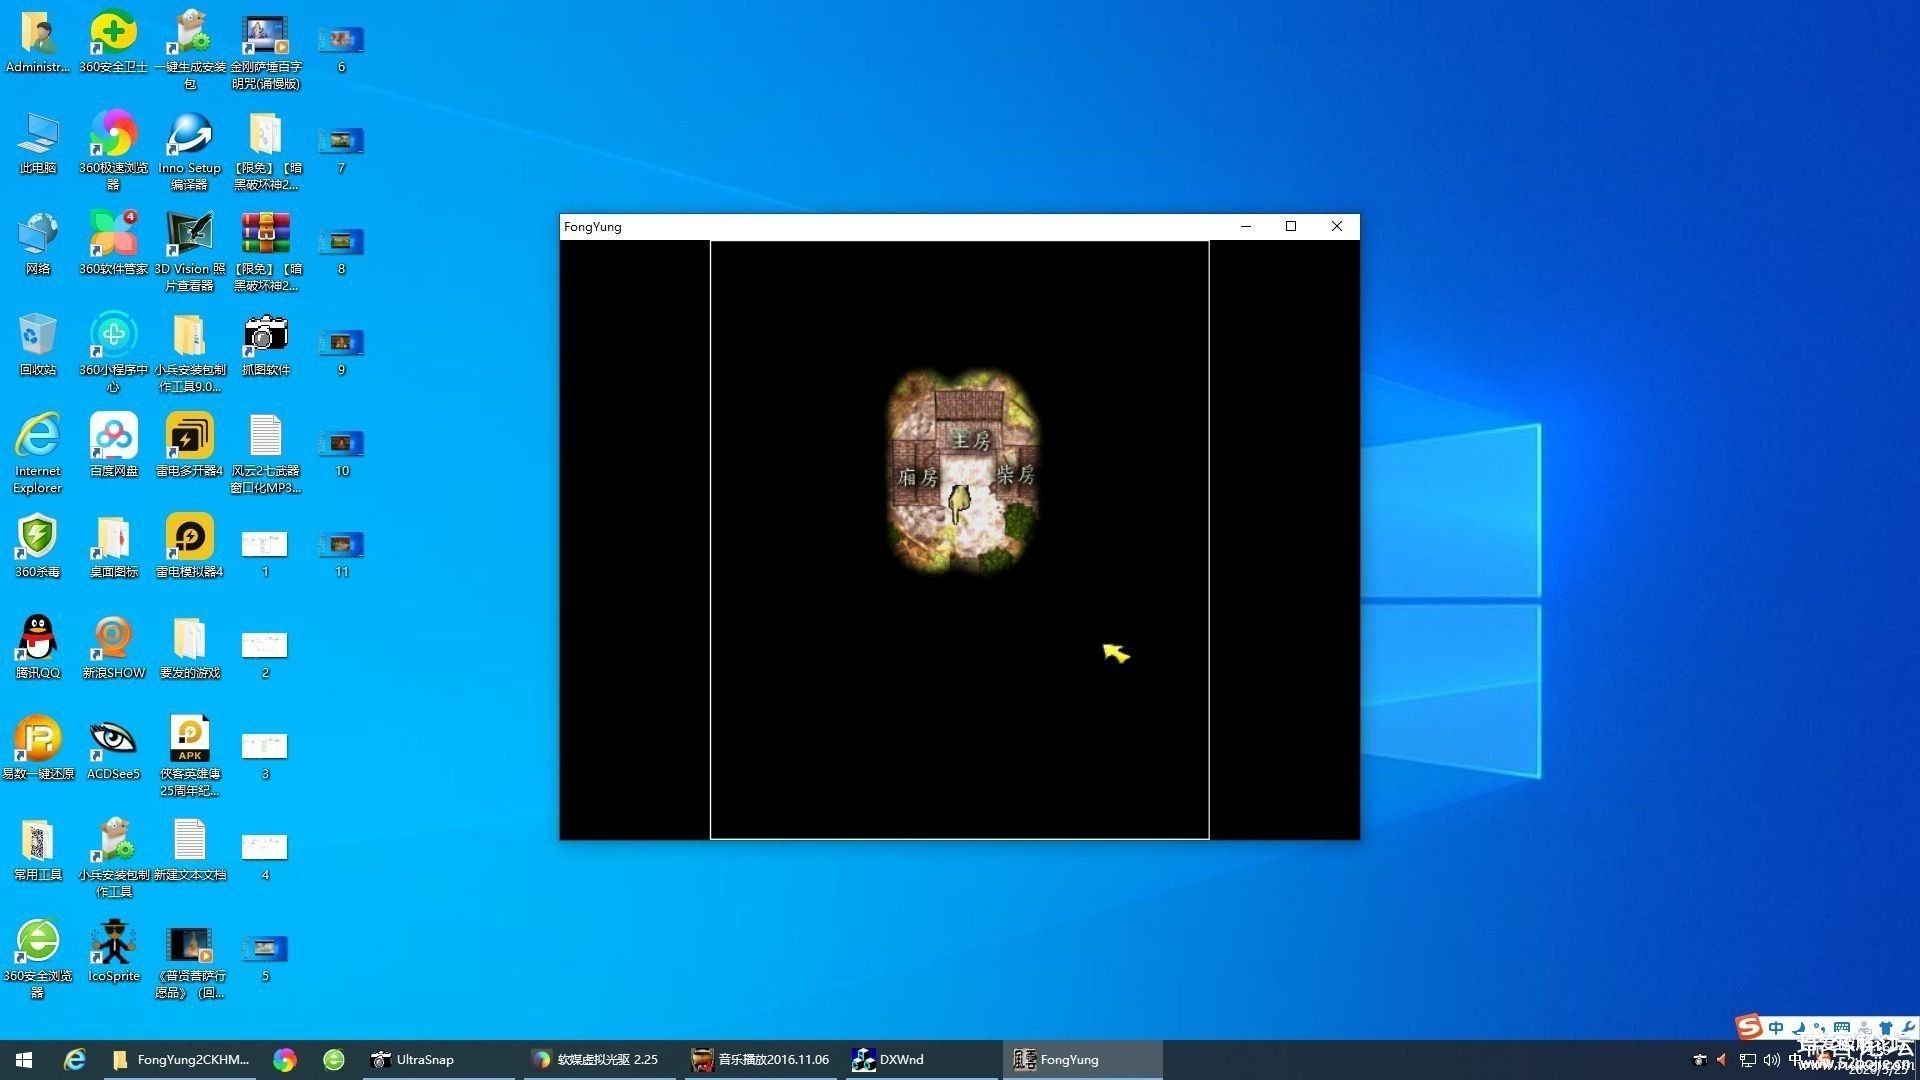Open 新建文本文档 file icon
Screen dimensions: 1920x1080
(x=189, y=850)
